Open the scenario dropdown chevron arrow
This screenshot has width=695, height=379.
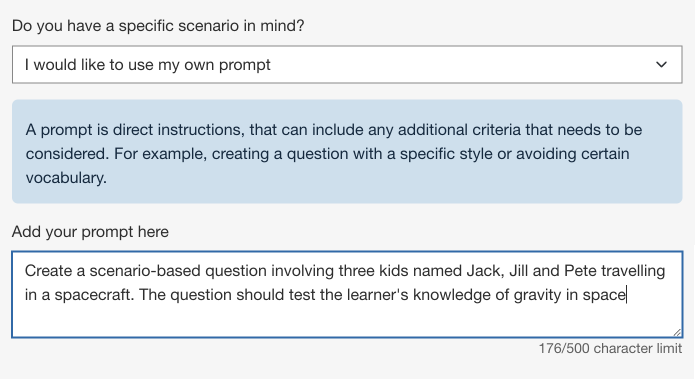pyautogui.click(x=661, y=65)
